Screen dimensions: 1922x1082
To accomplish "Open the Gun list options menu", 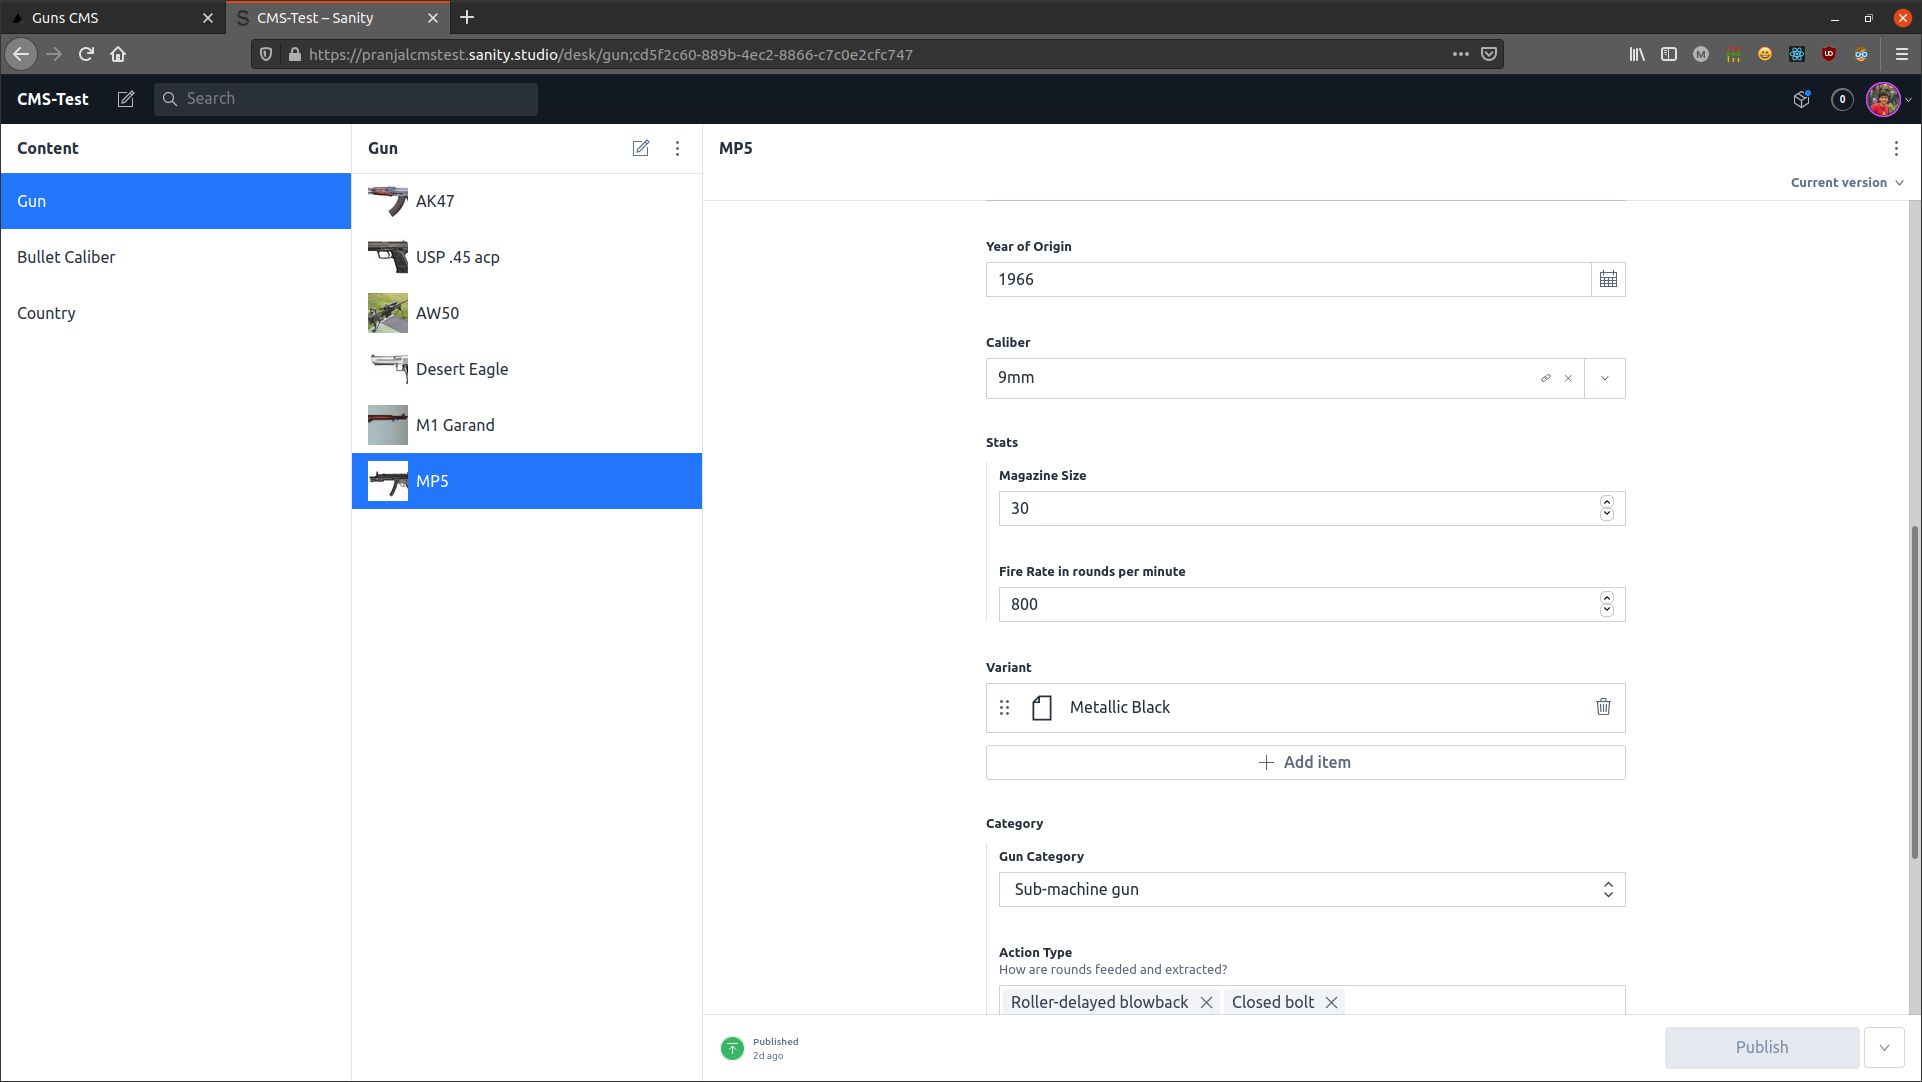I will [677, 148].
